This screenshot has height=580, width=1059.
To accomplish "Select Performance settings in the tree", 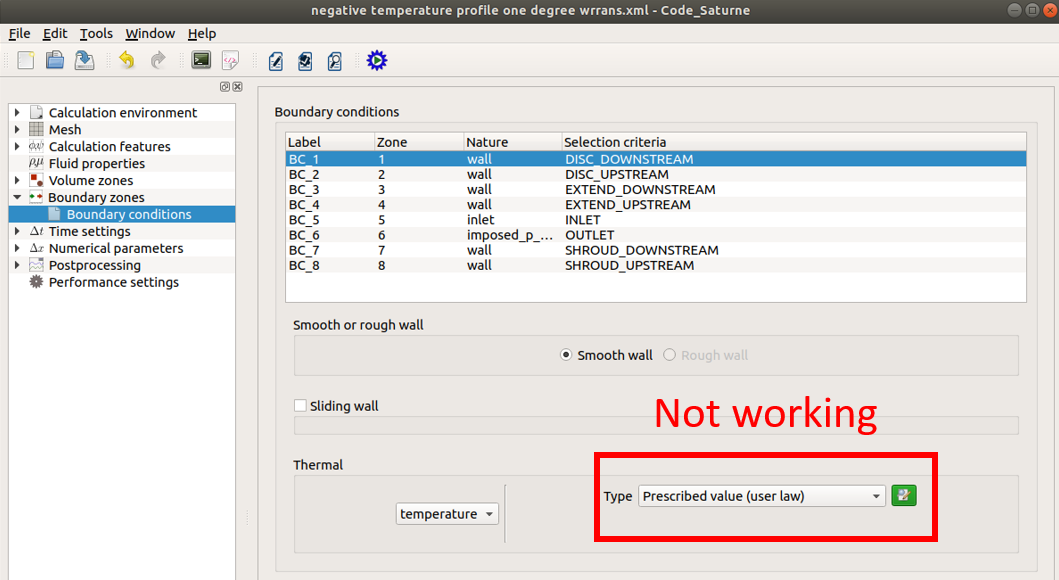I will point(113,282).
